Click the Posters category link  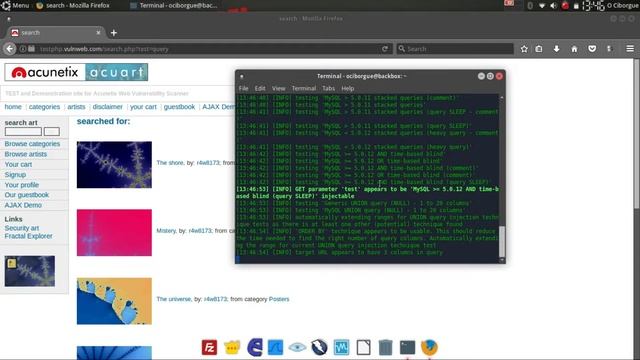[x=279, y=299]
